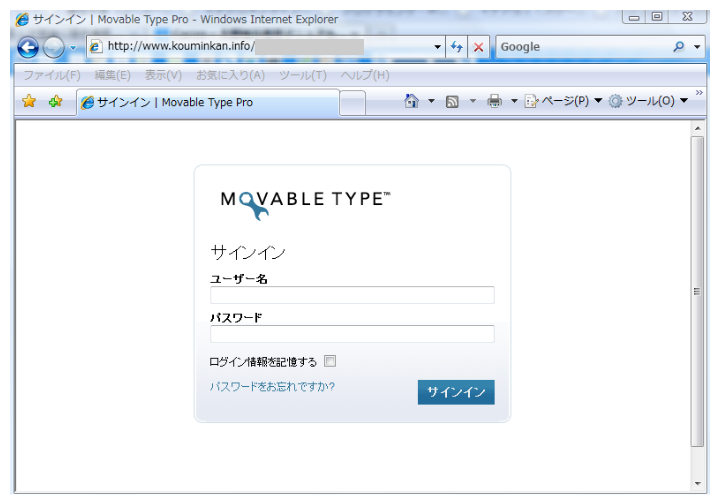
Task: Click the Refresh page icon
Action: [456, 46]
